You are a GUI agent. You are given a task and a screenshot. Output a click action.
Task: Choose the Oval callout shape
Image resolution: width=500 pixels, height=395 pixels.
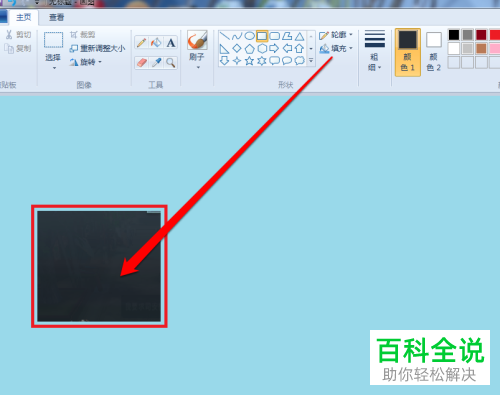pos(287,61)
